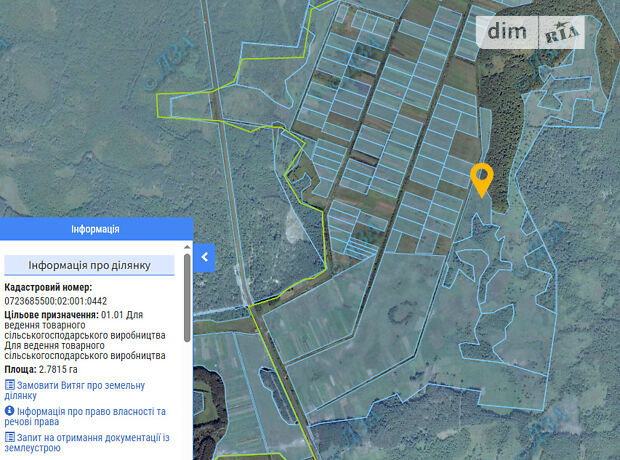Click the scroll-up arrow in info panel
The width and height of the screenshot is (620, 460).
click(x=187, y=246)
